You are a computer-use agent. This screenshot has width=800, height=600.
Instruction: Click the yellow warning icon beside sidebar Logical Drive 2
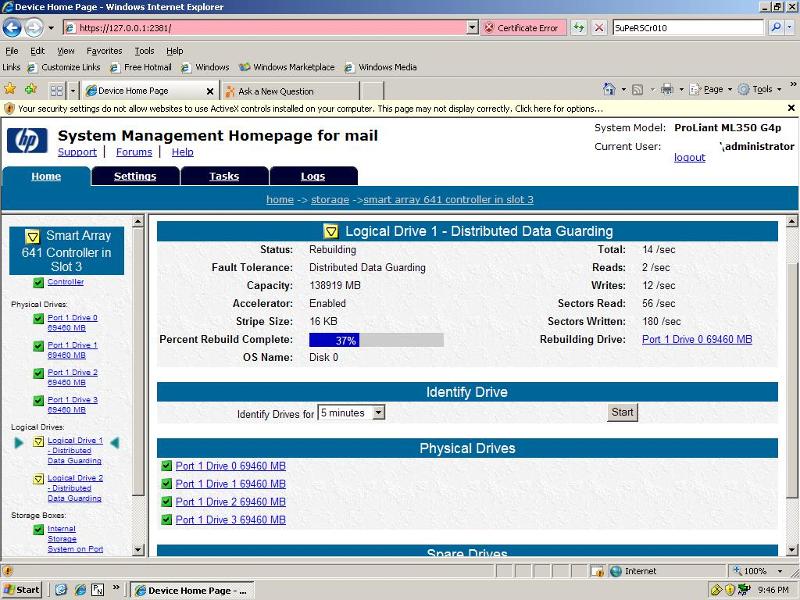coord(38,479)
